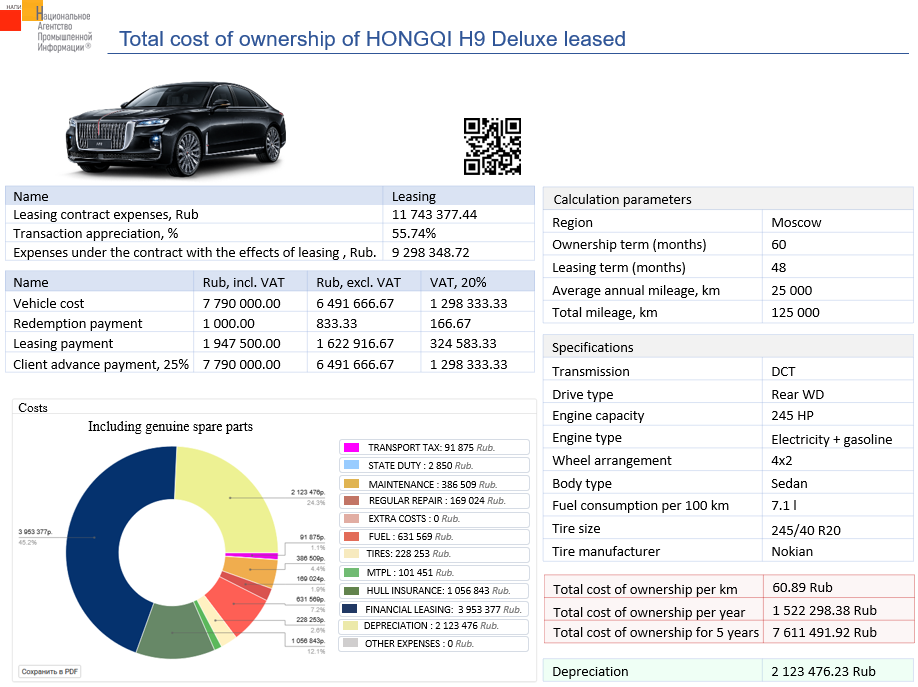Click the QR code image

coord(492,146)
